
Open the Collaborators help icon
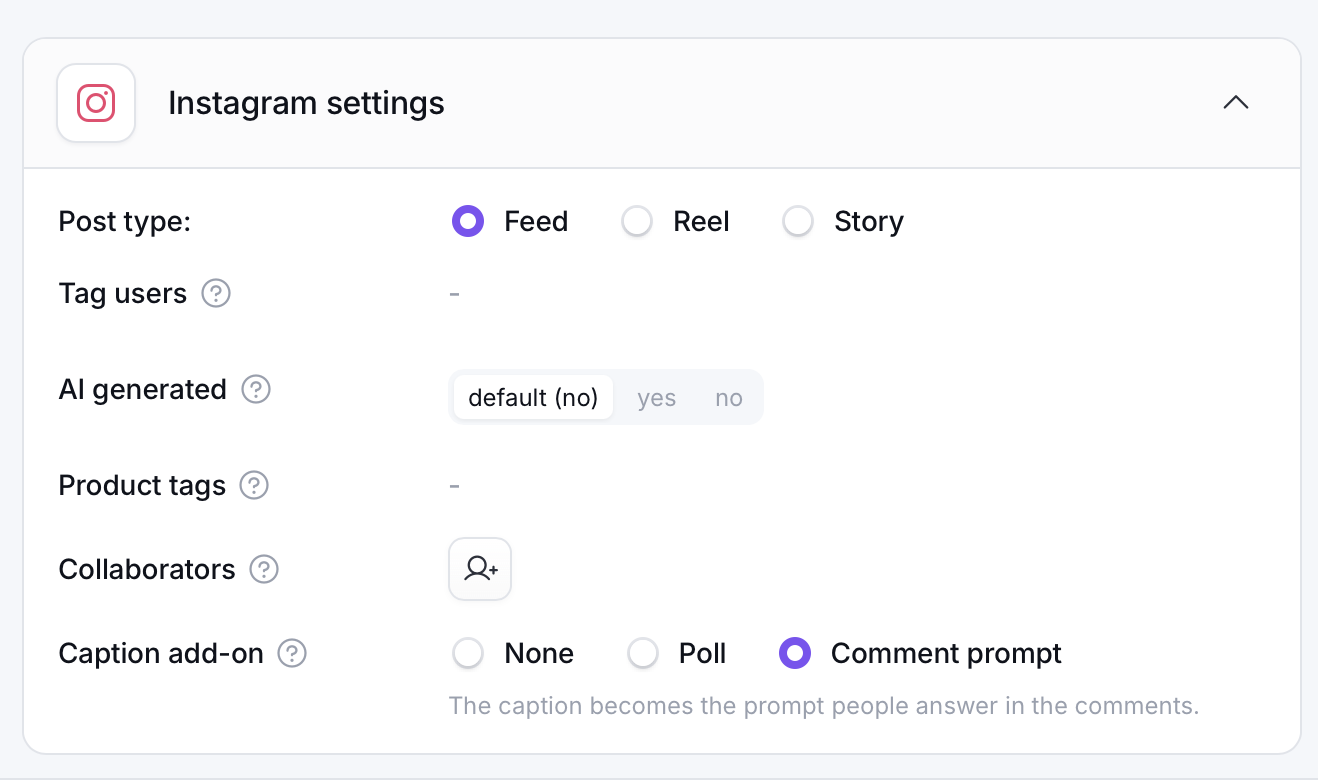[264, 570]
